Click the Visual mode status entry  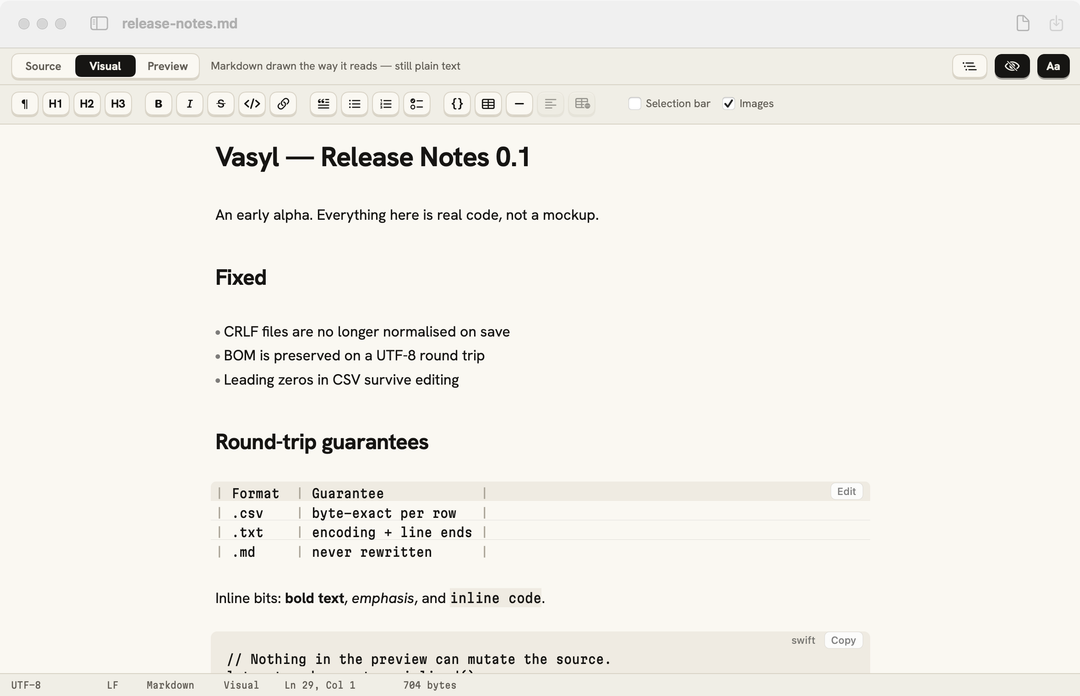tap(241, 685)
